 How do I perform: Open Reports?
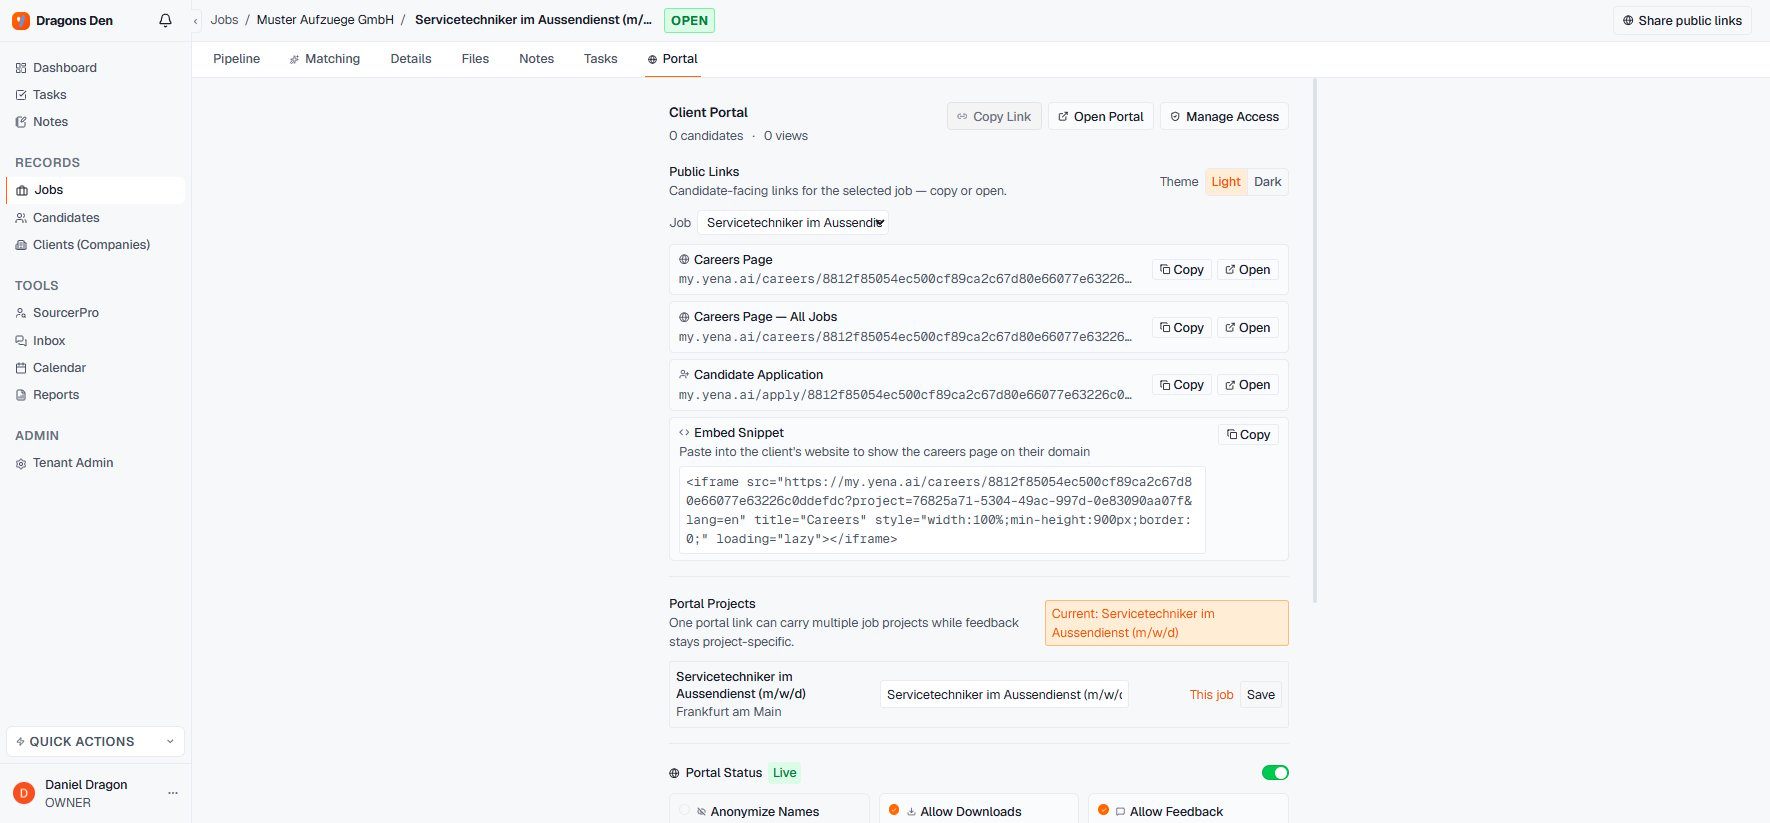pyautogui.click(x=56, y=395)
